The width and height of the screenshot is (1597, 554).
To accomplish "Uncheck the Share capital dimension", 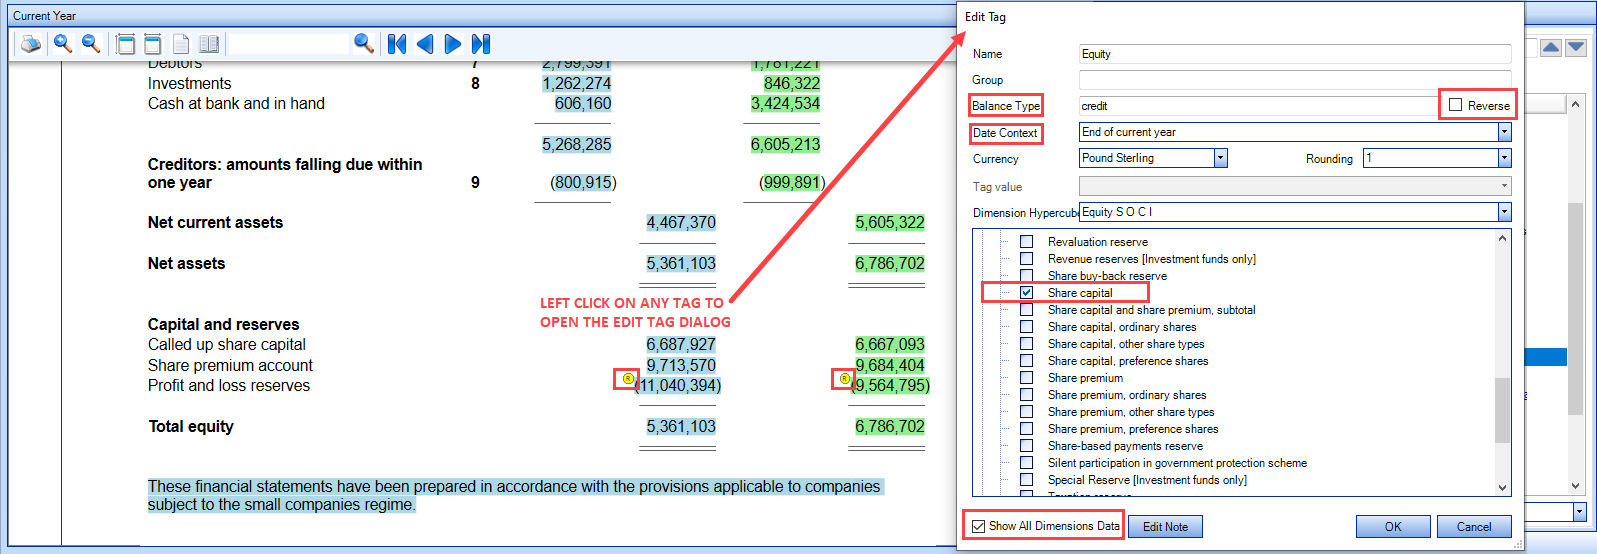I will point(1026,293).
